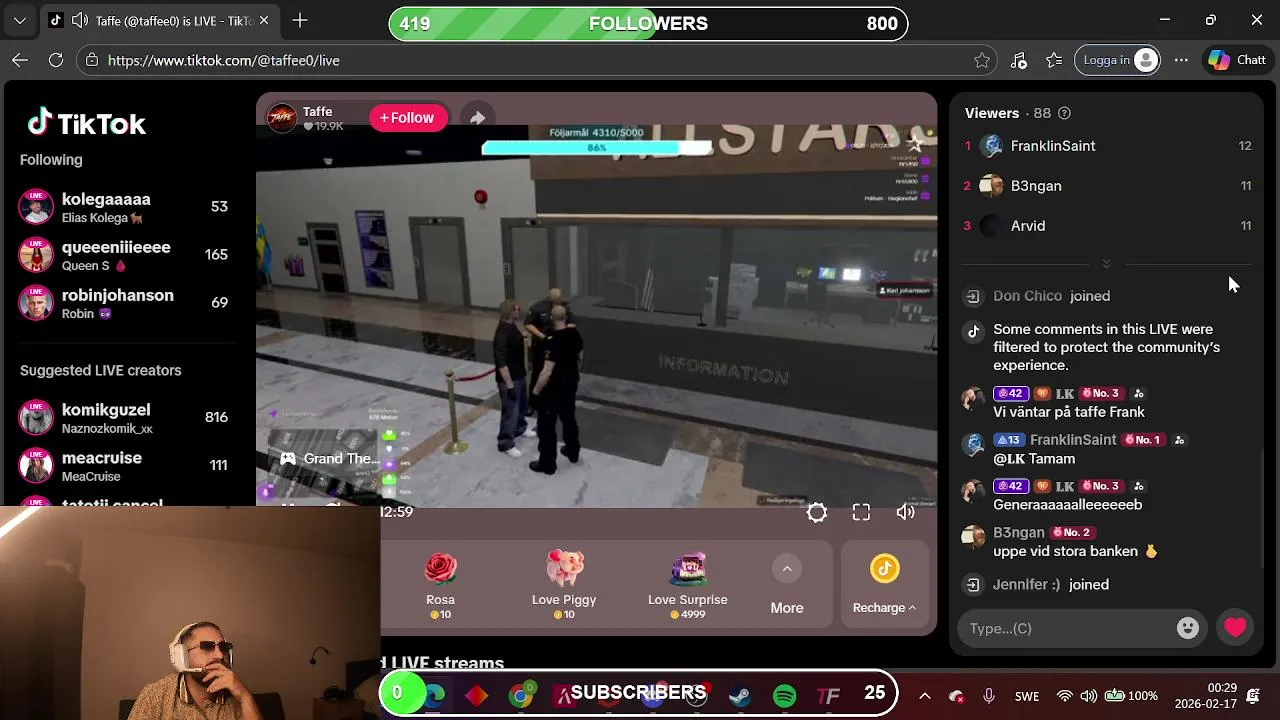This screenshot has height=720, width=1280.
Task: Click the browser back arrow
Action: tap(20, 60)
